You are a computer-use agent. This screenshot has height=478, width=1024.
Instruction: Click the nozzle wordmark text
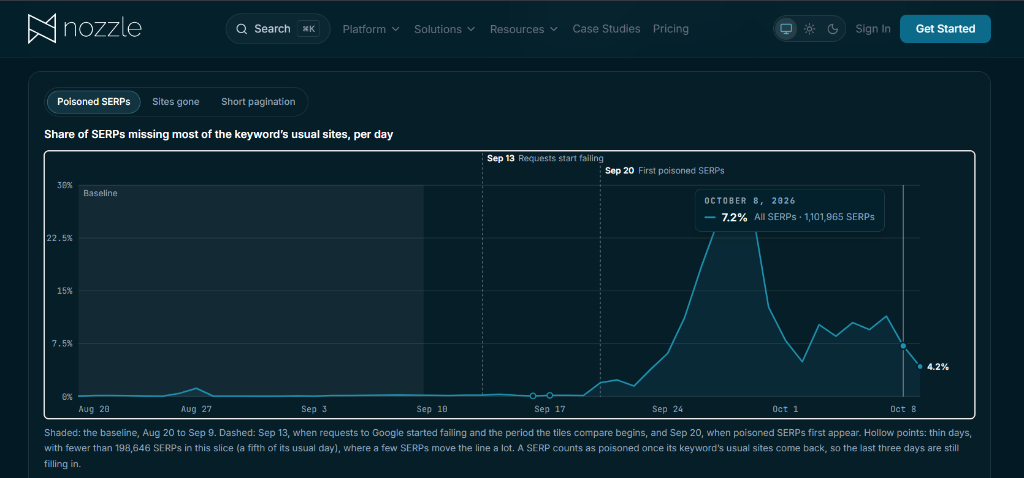coord(103,29)
